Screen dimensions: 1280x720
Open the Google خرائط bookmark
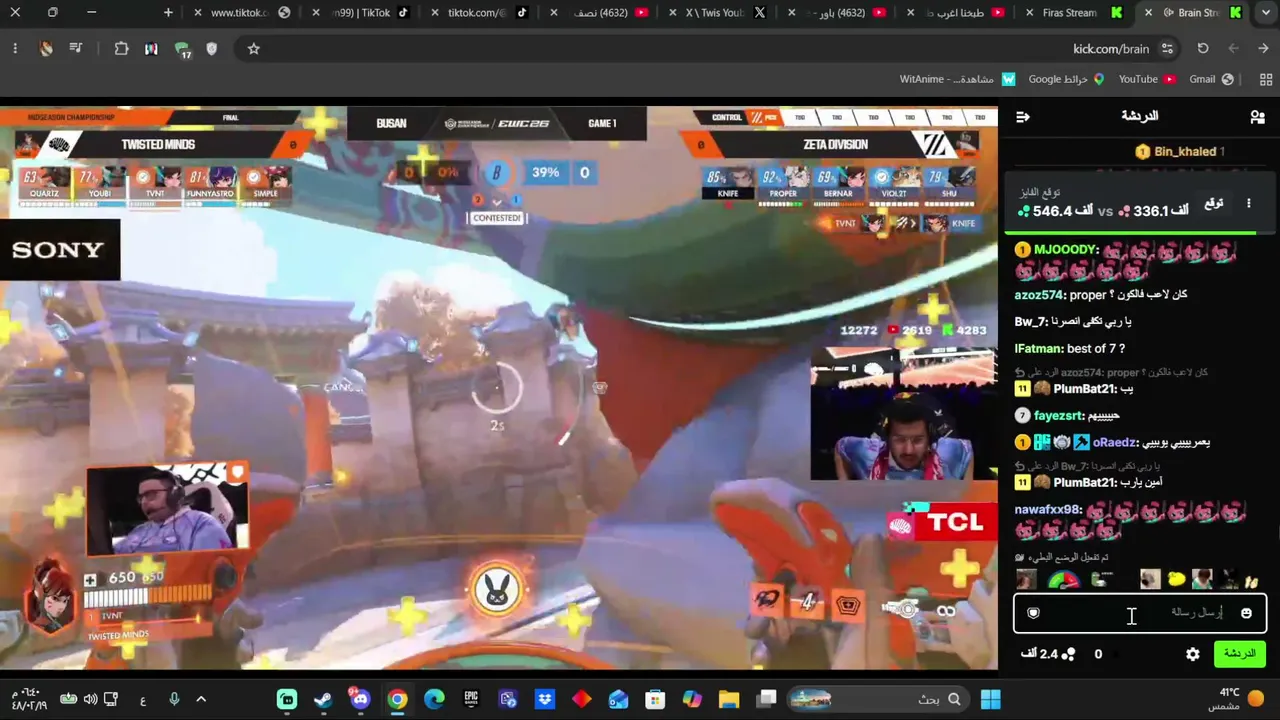click(1066, 80)
